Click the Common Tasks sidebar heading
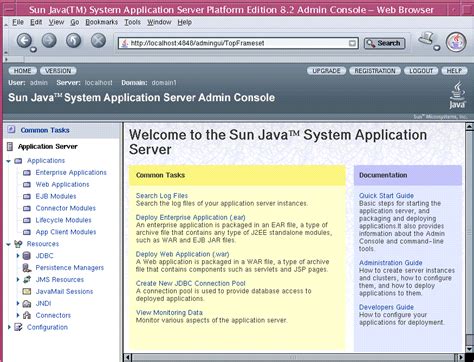The width and height of the screenshot is (474, 362). coord(45,130)
